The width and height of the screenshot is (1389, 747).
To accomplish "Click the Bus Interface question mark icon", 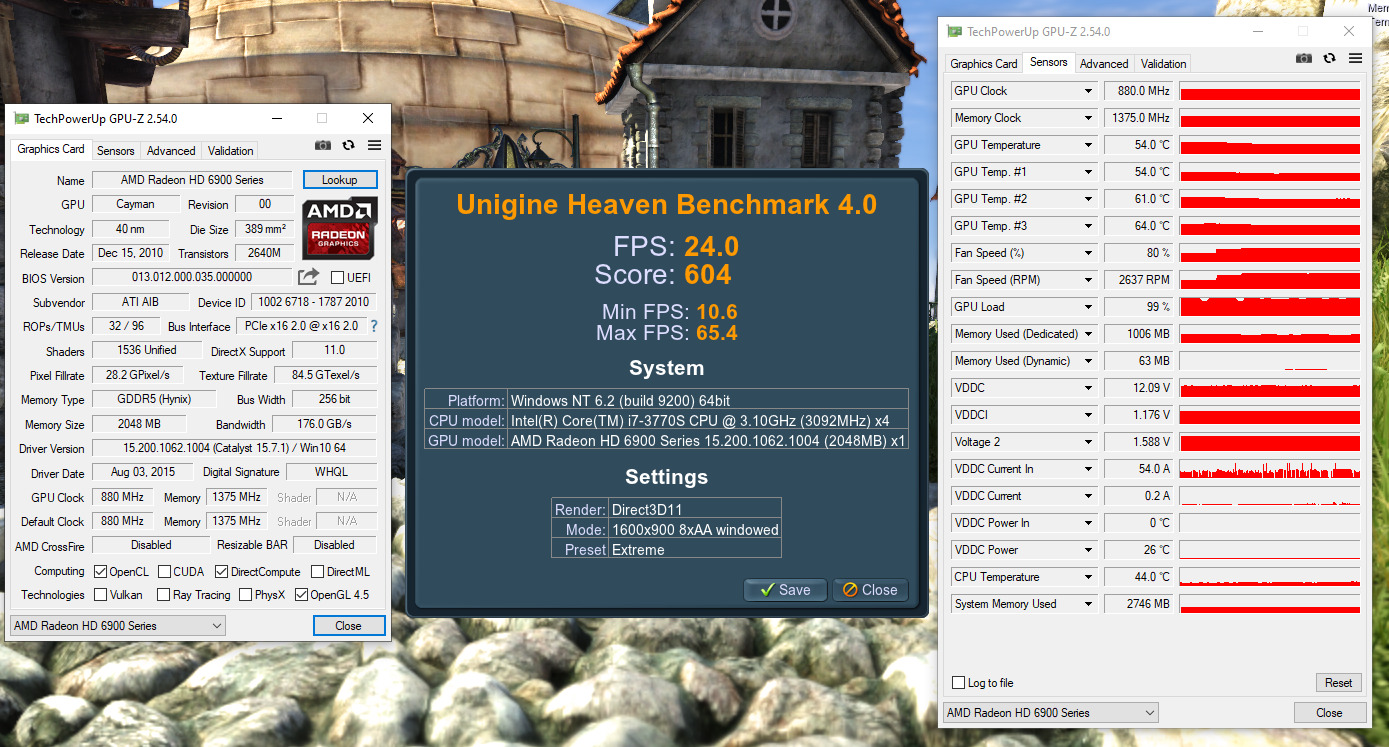I will (x=374, y=326).
